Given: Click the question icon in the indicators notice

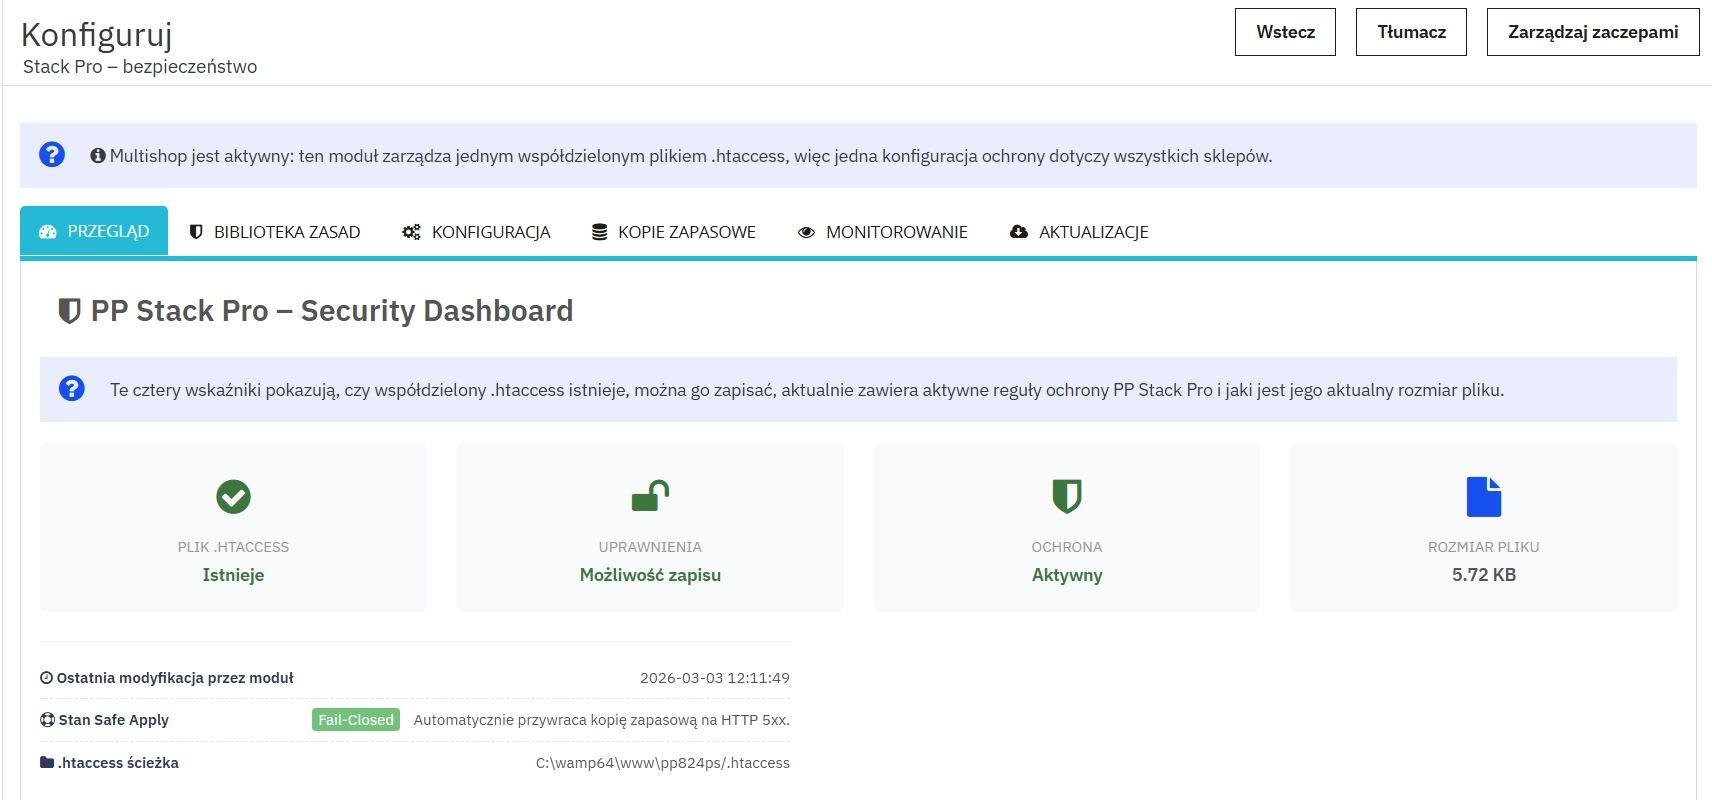Looking at the screenshot, I should tap(72, 388).
